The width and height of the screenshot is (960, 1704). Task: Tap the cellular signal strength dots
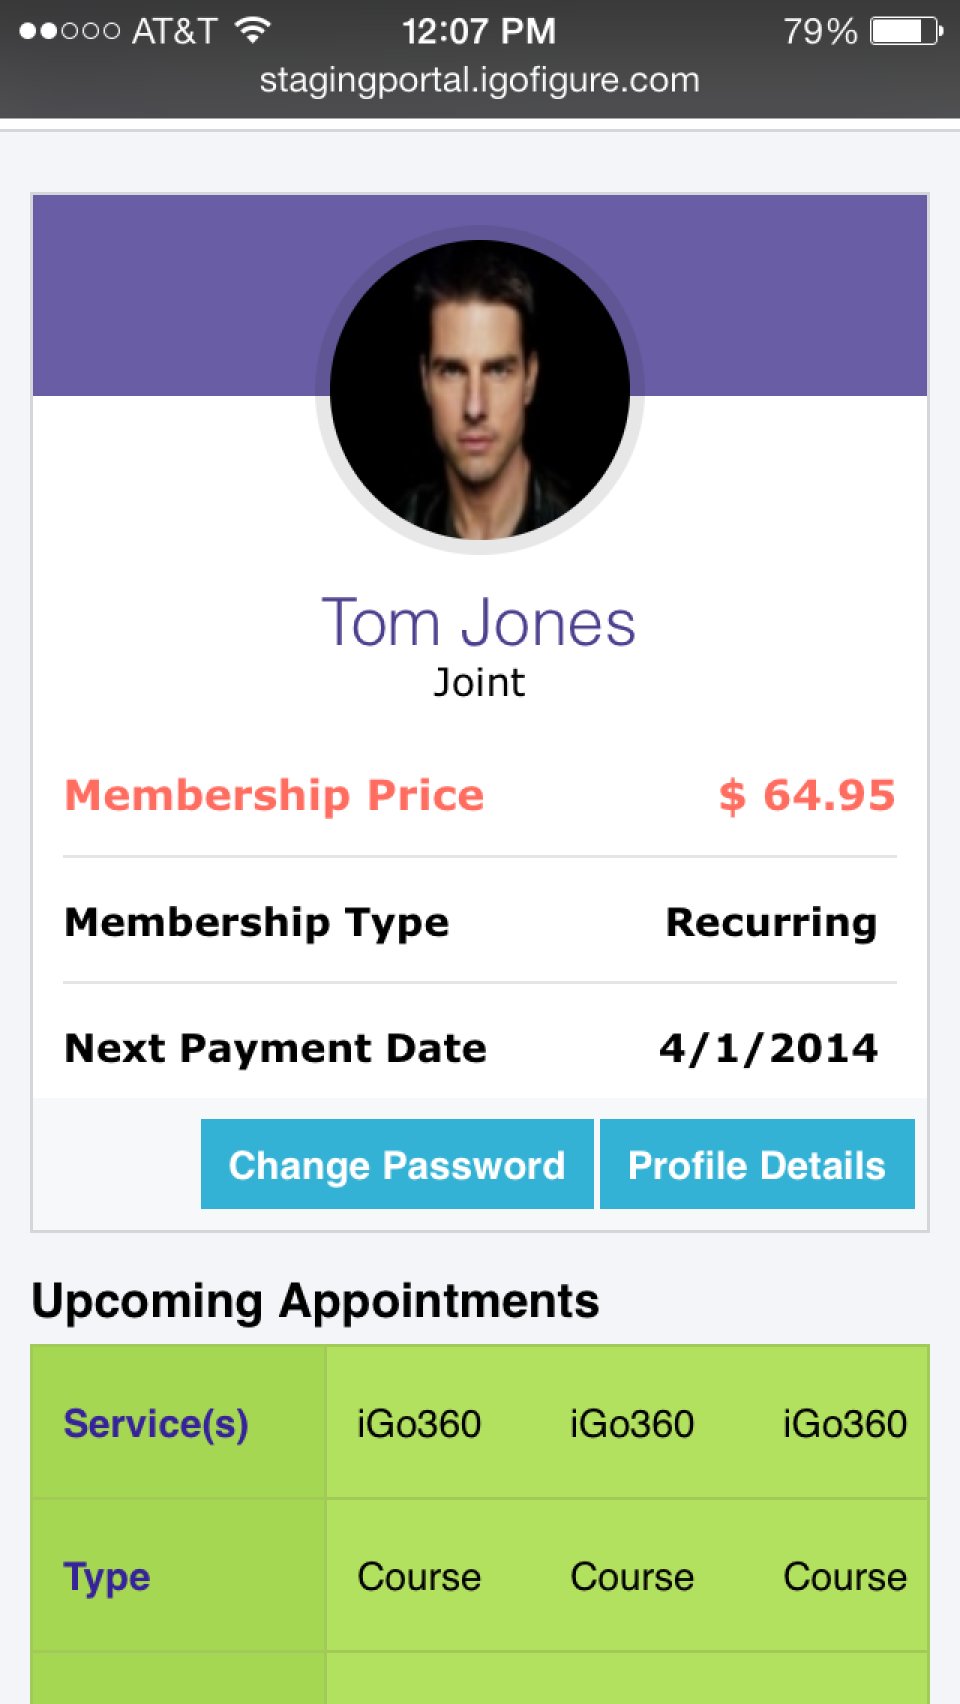[69, 31]
